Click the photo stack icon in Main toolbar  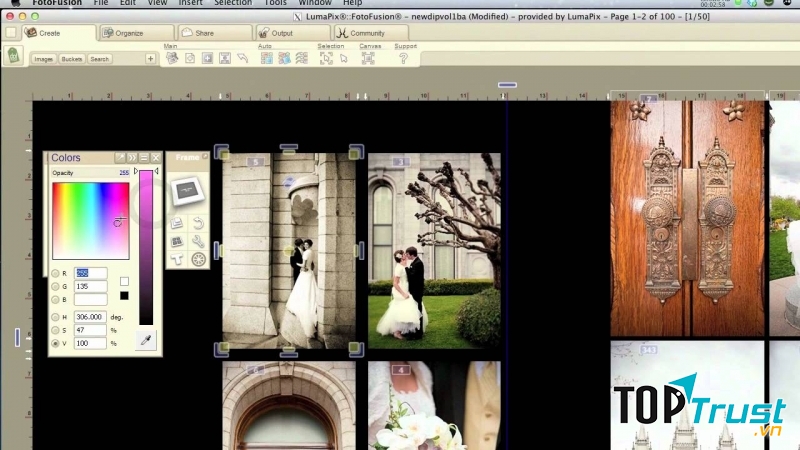(172, 58)
